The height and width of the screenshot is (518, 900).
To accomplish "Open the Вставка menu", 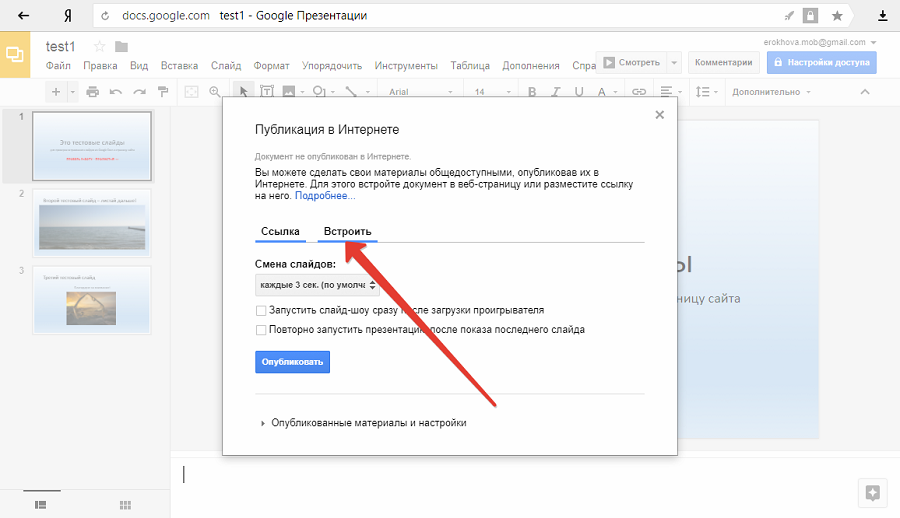I will (179, 66).
